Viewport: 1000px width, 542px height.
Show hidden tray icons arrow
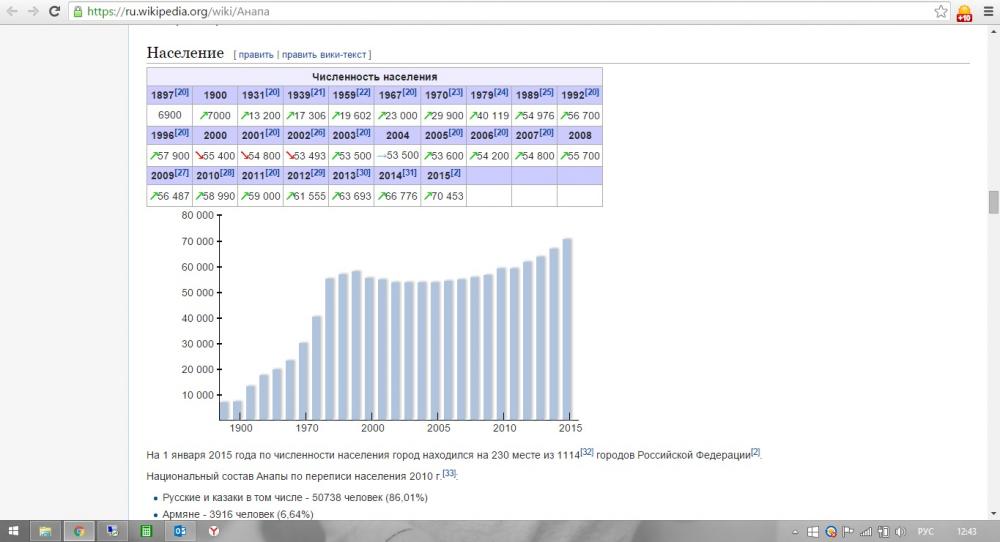(795, 532)
